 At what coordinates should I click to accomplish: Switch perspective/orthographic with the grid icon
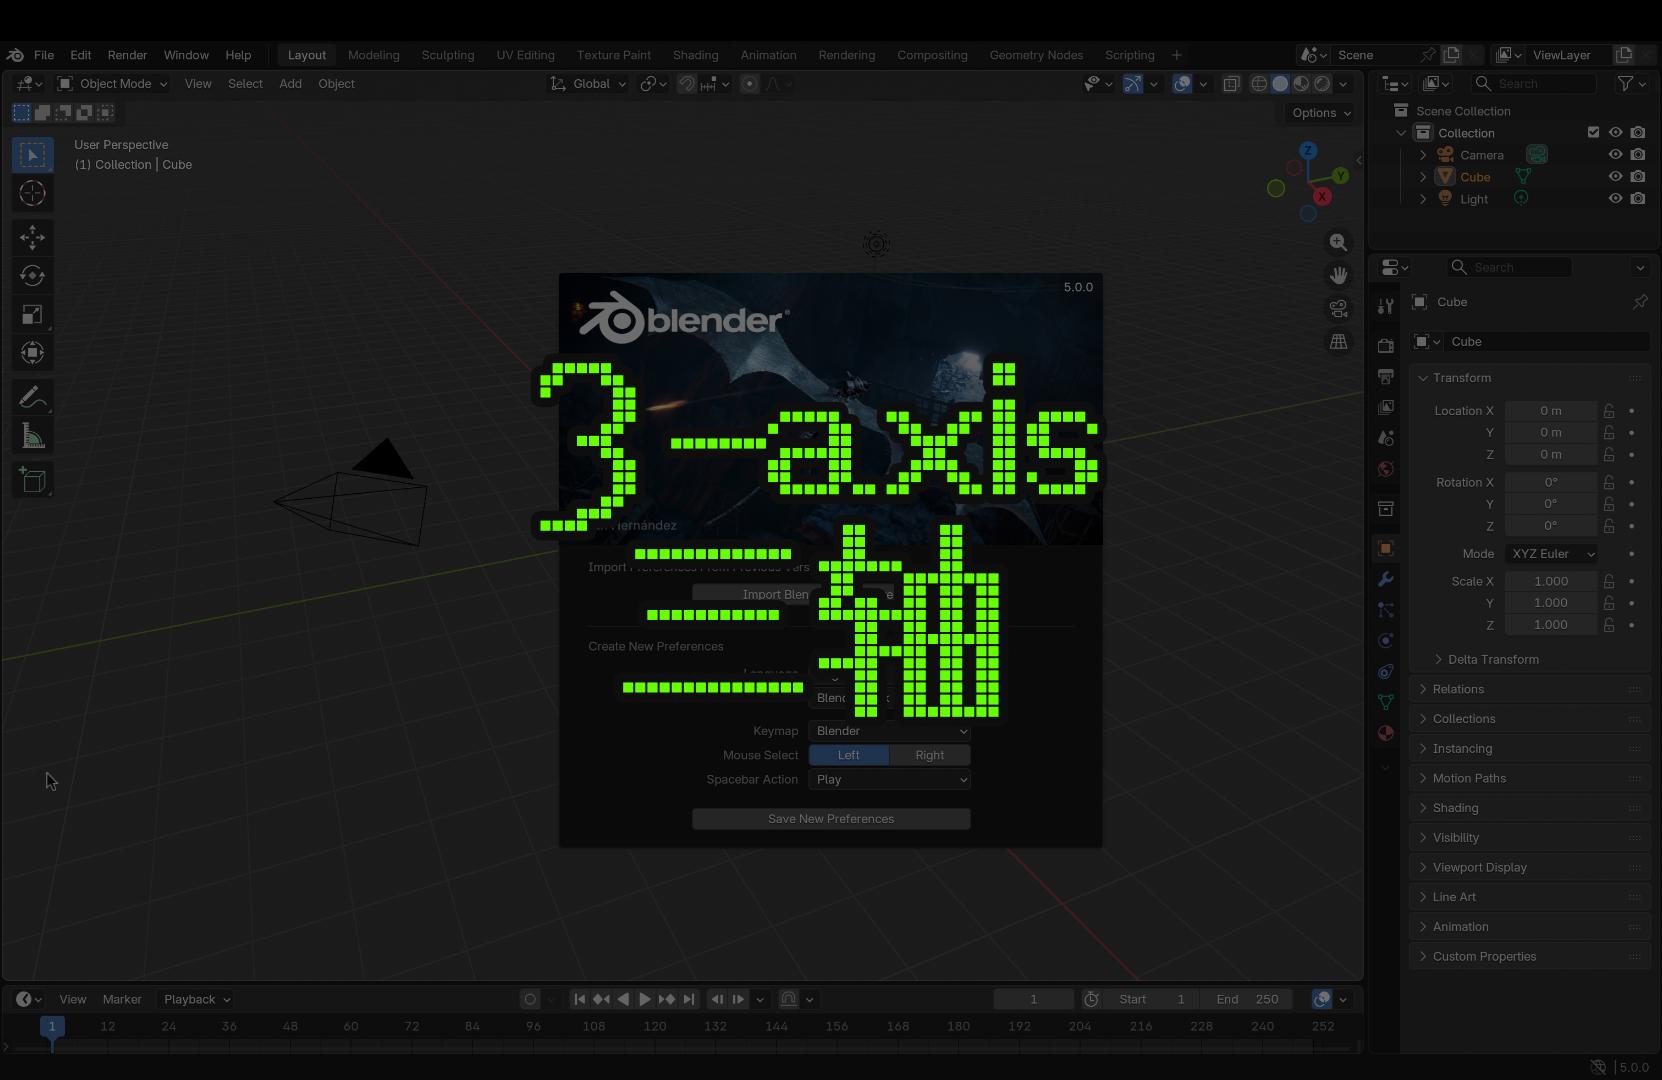pyautogui.click(x=1338, y=342)
